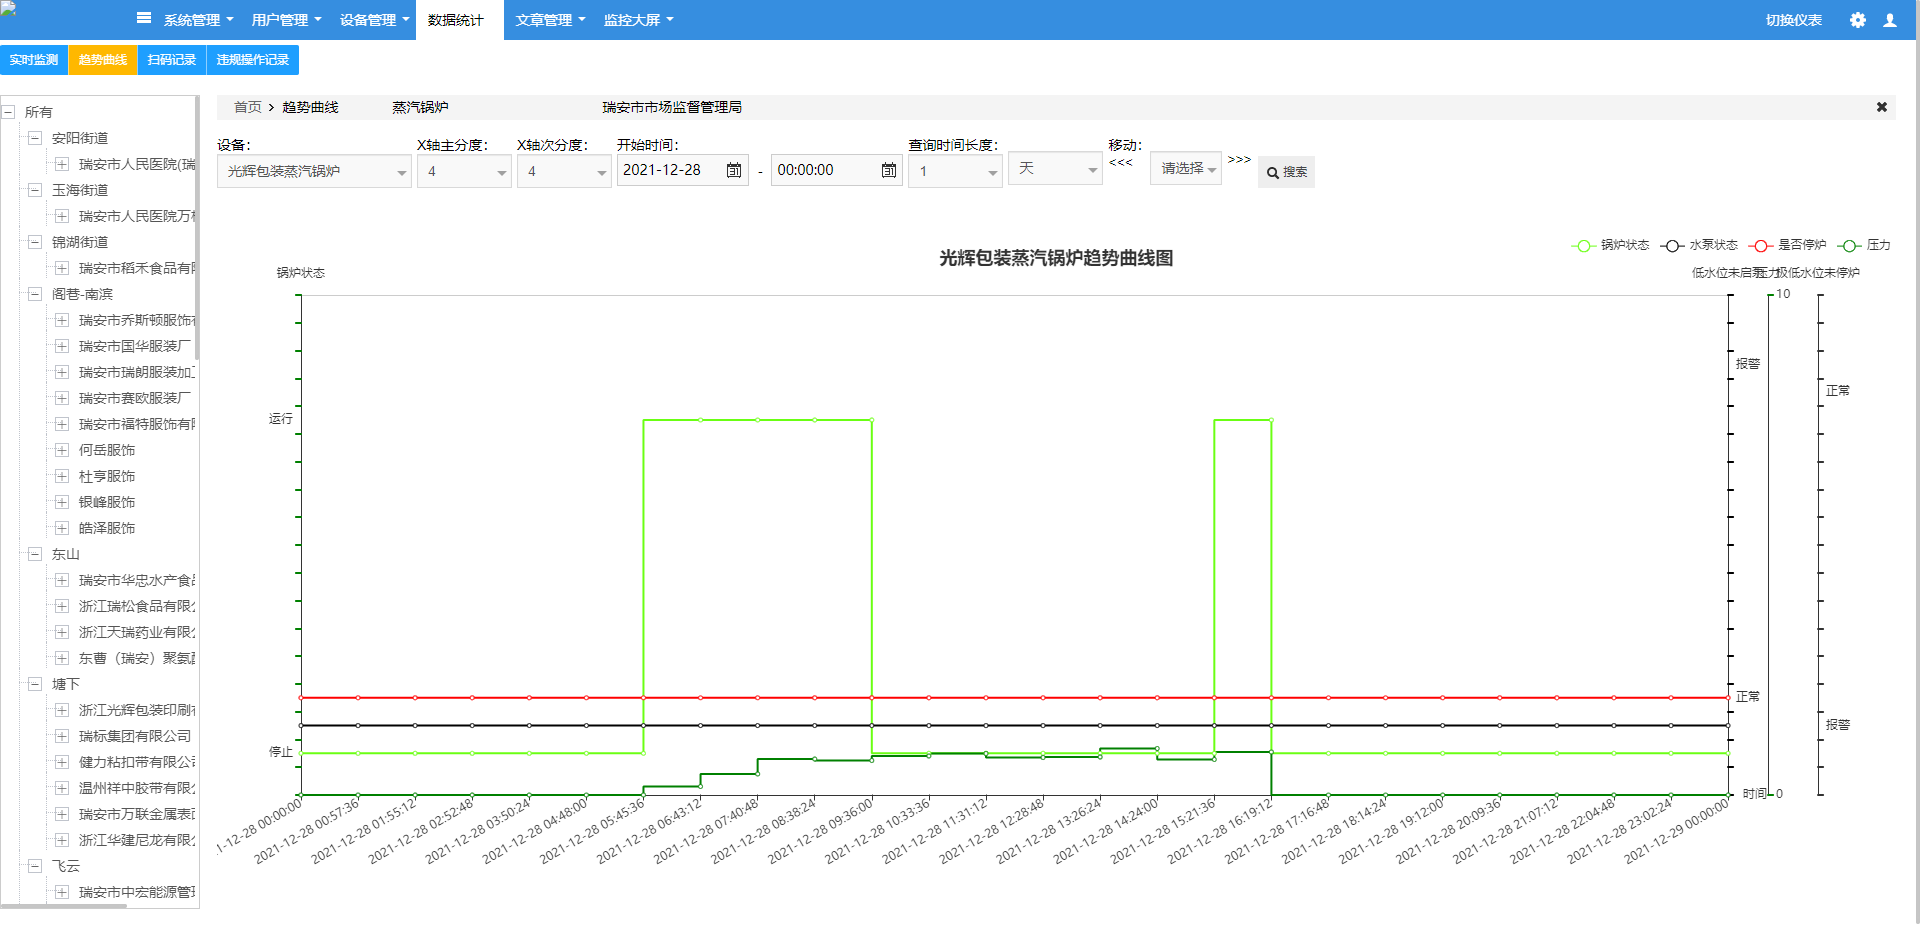Select 杜亨服饰 in the tree
This screenshot has height=934, width=1920.
coord(107,476)
